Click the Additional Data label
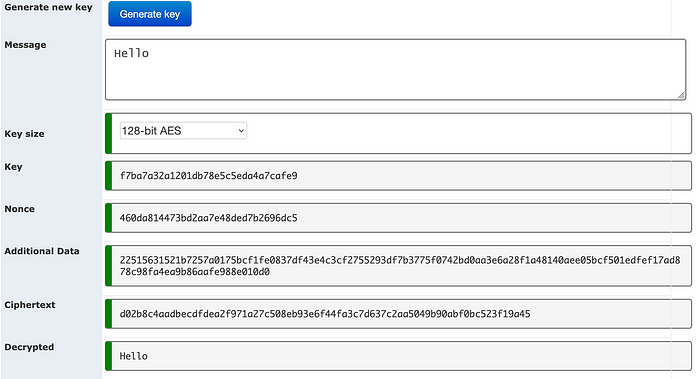This screenshot has height=379, width=700. click(x=42, y=251)
